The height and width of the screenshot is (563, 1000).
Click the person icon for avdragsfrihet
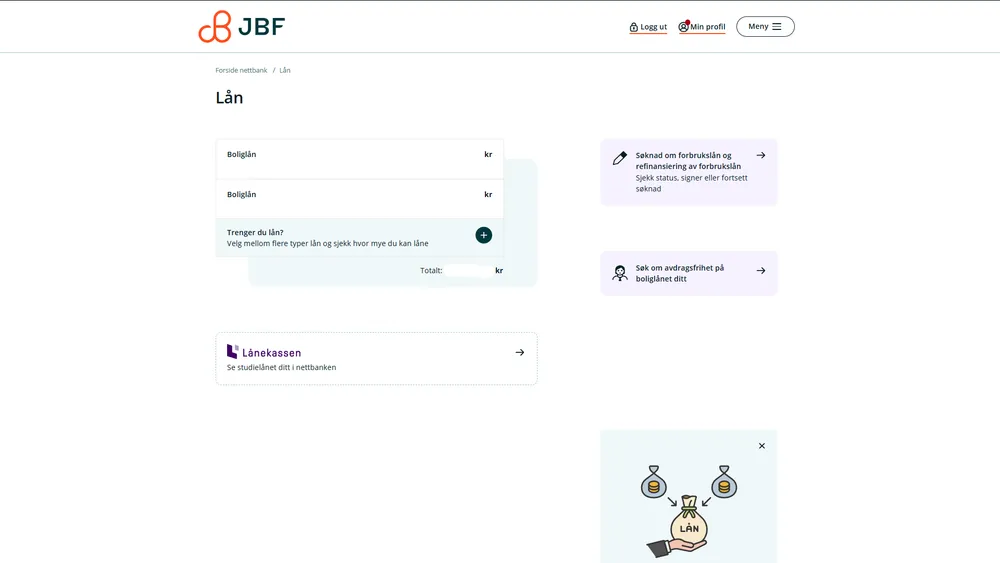point(620,273)
